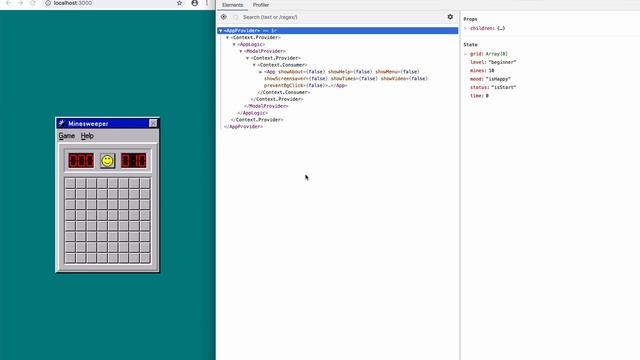Viewport: 640px width, 360px height.
Task: Reload the localhost page
Action: [x=33, y=3]
